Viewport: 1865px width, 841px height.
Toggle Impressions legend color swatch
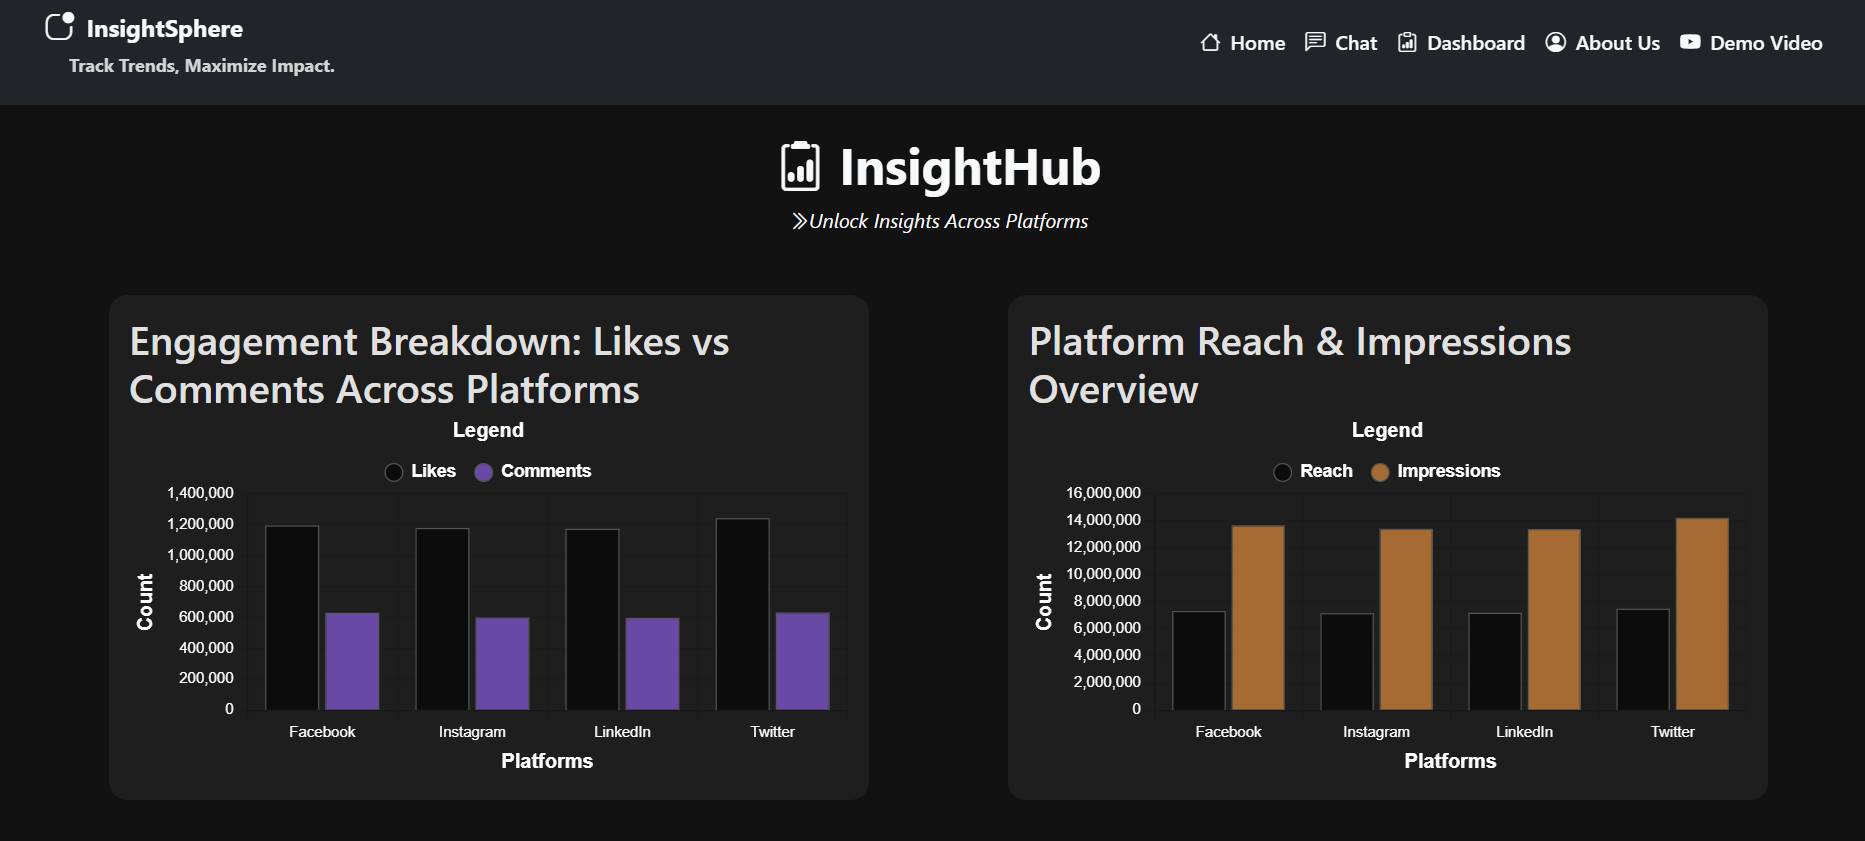(x=1380, y=472)
